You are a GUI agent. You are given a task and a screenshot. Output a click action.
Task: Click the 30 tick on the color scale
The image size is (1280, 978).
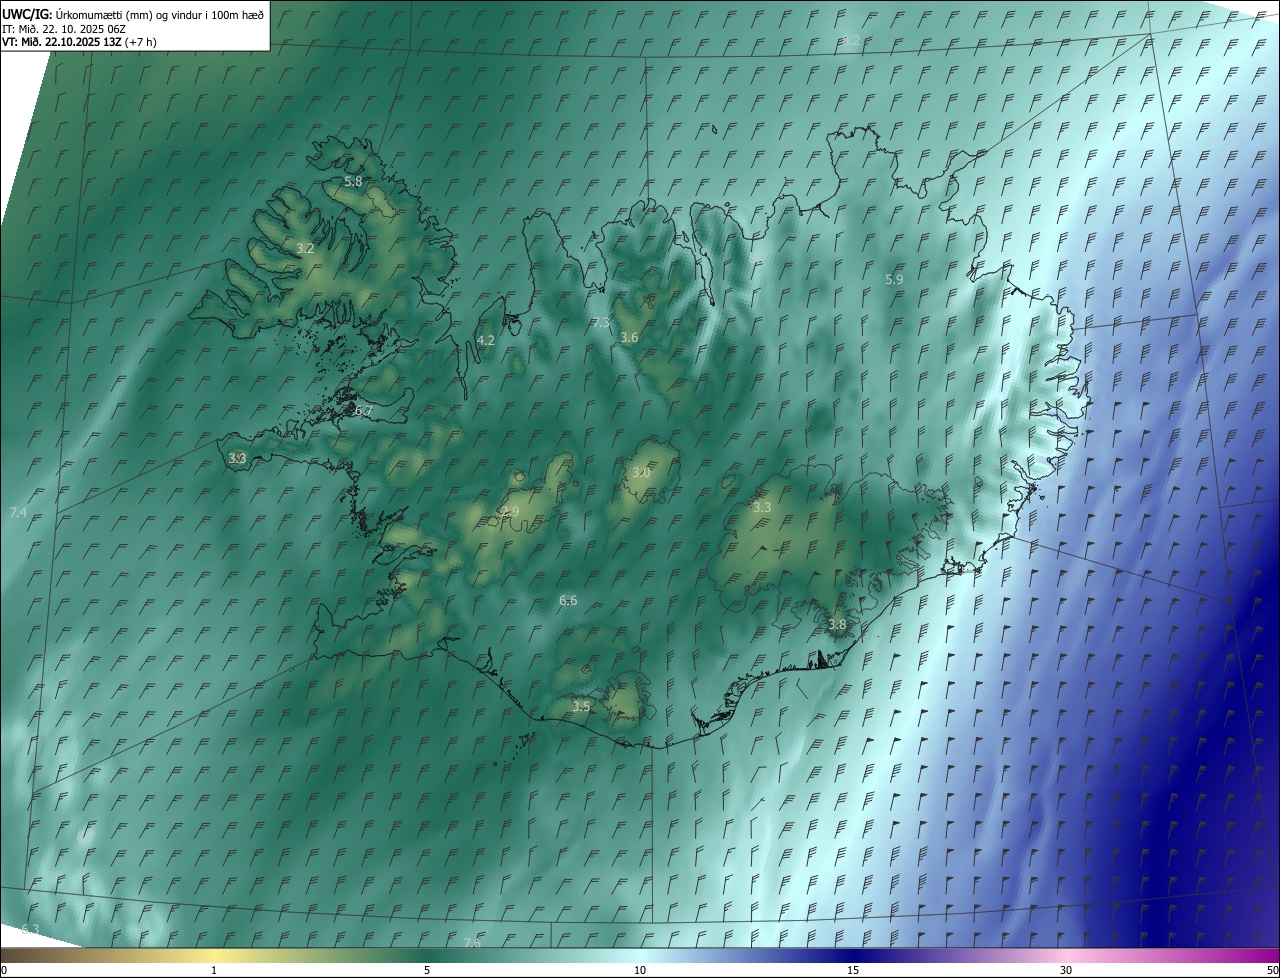click(1066, 970)
